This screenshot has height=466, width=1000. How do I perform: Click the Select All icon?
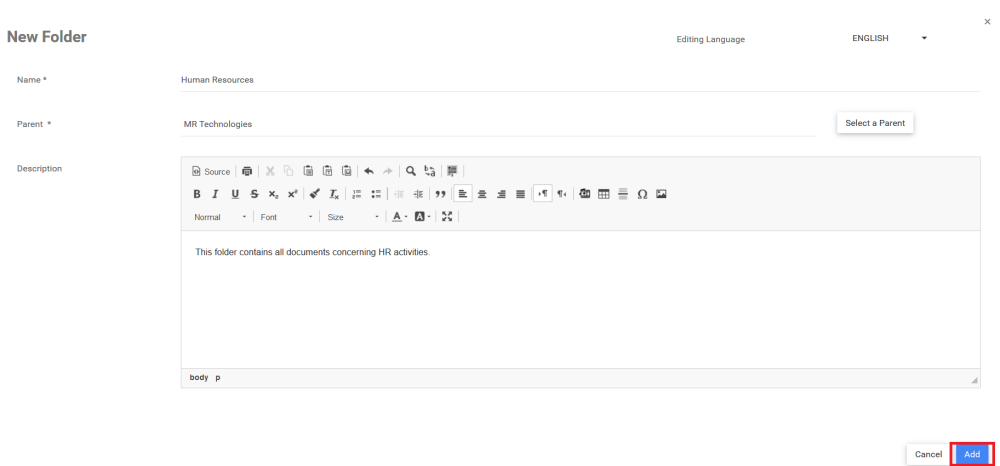coord(452,171)
